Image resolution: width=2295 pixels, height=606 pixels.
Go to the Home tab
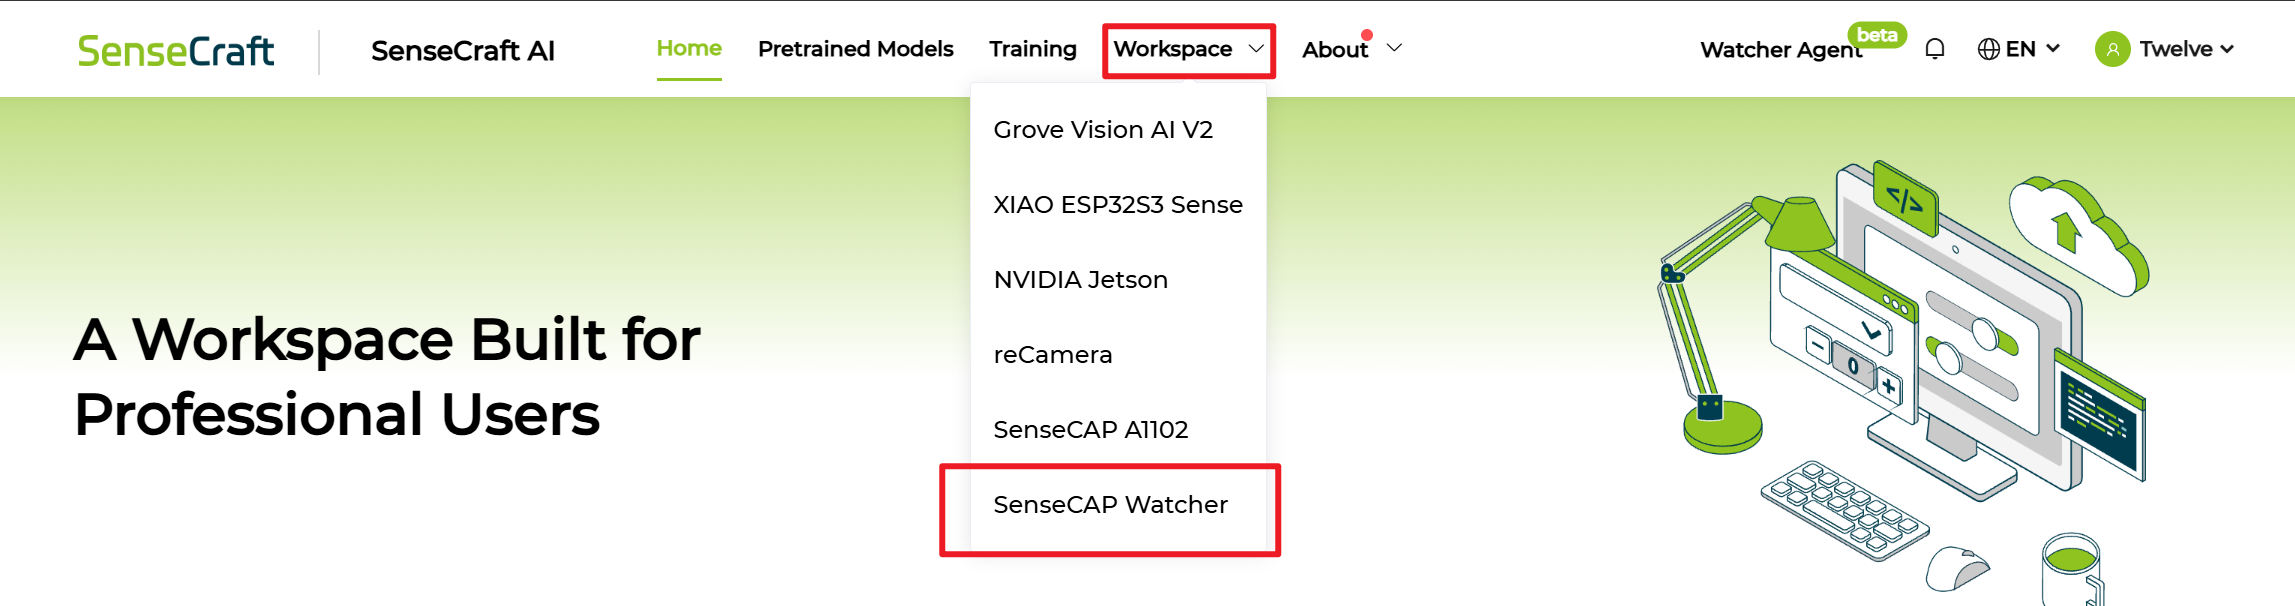[x=689, y=49]
